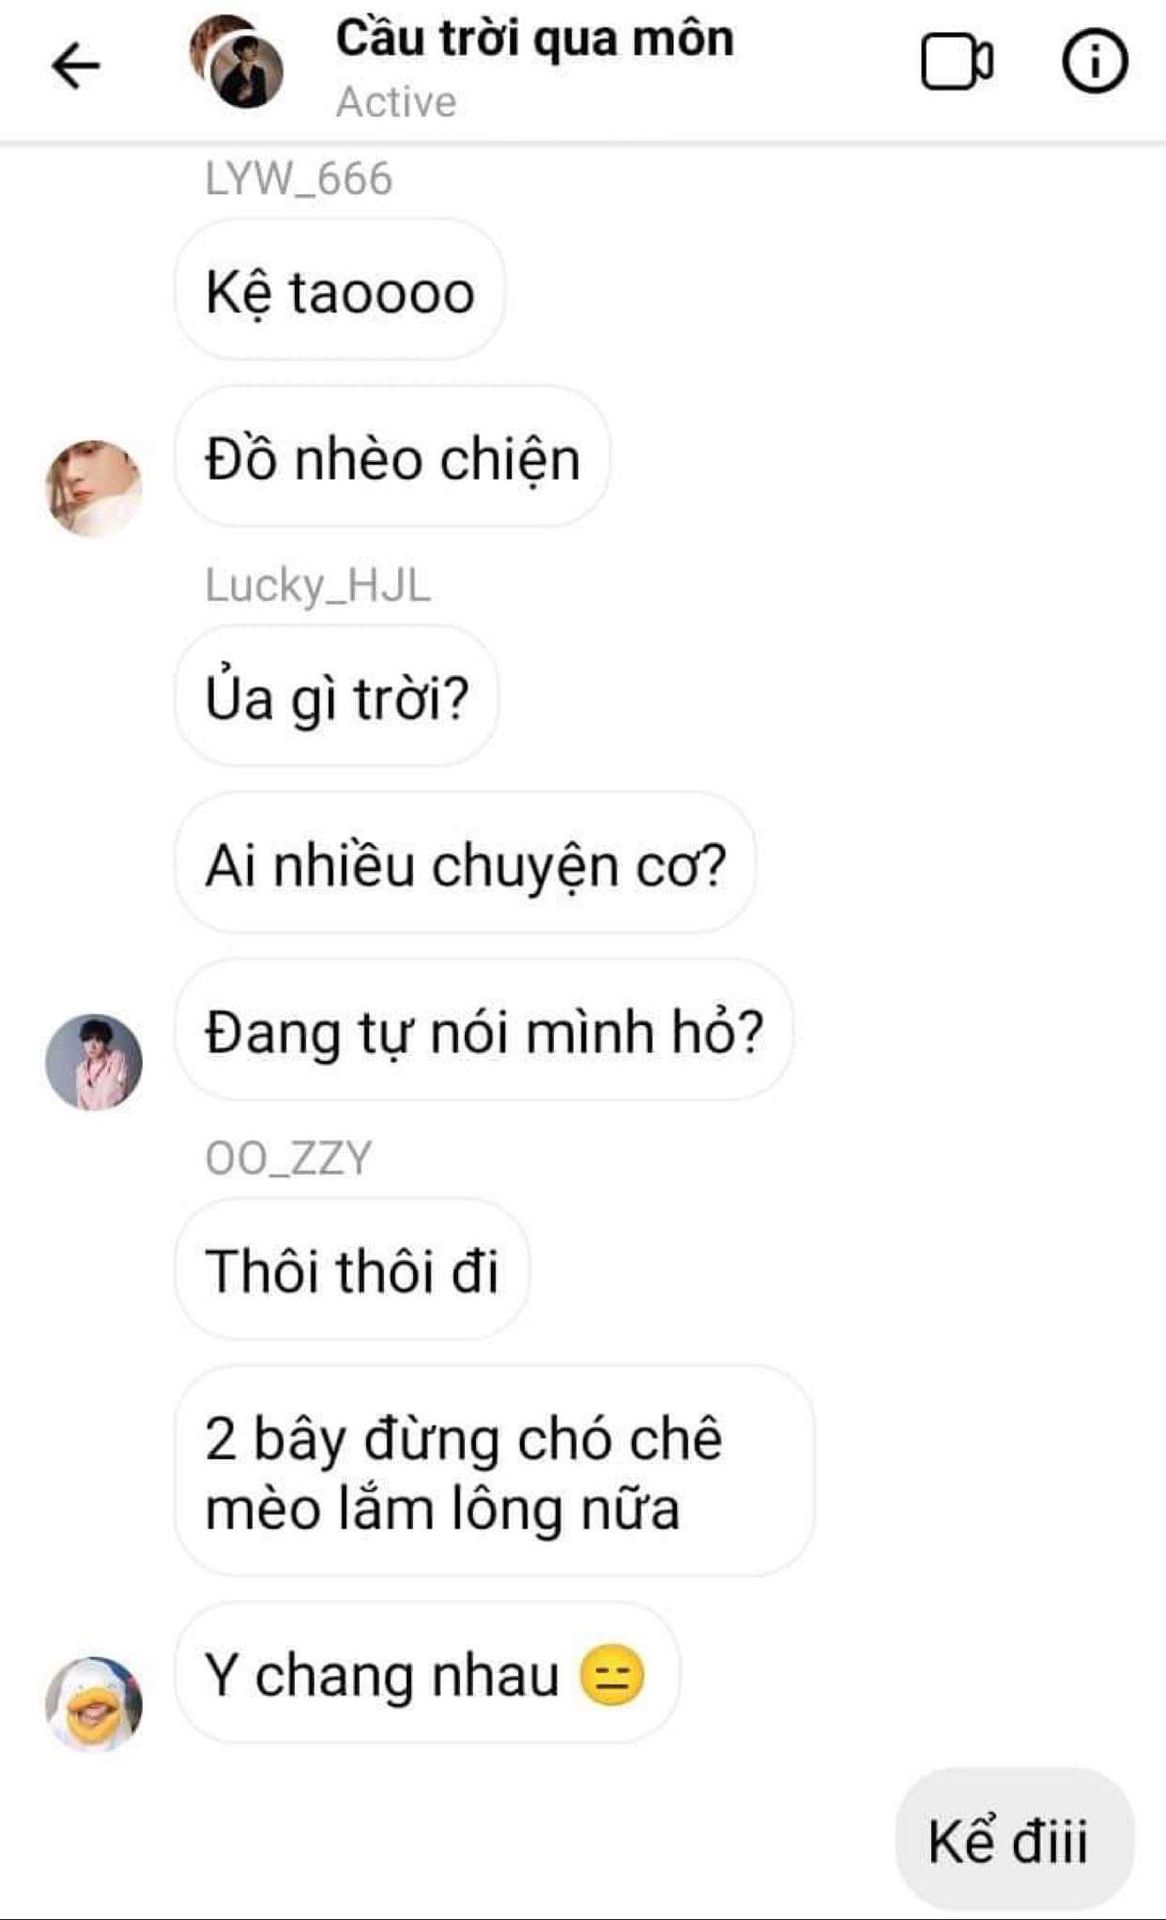1166x1920 pixels.
Task: Select the "Kệ taoooo" message bubble
Action: click(x=339, y=290)
